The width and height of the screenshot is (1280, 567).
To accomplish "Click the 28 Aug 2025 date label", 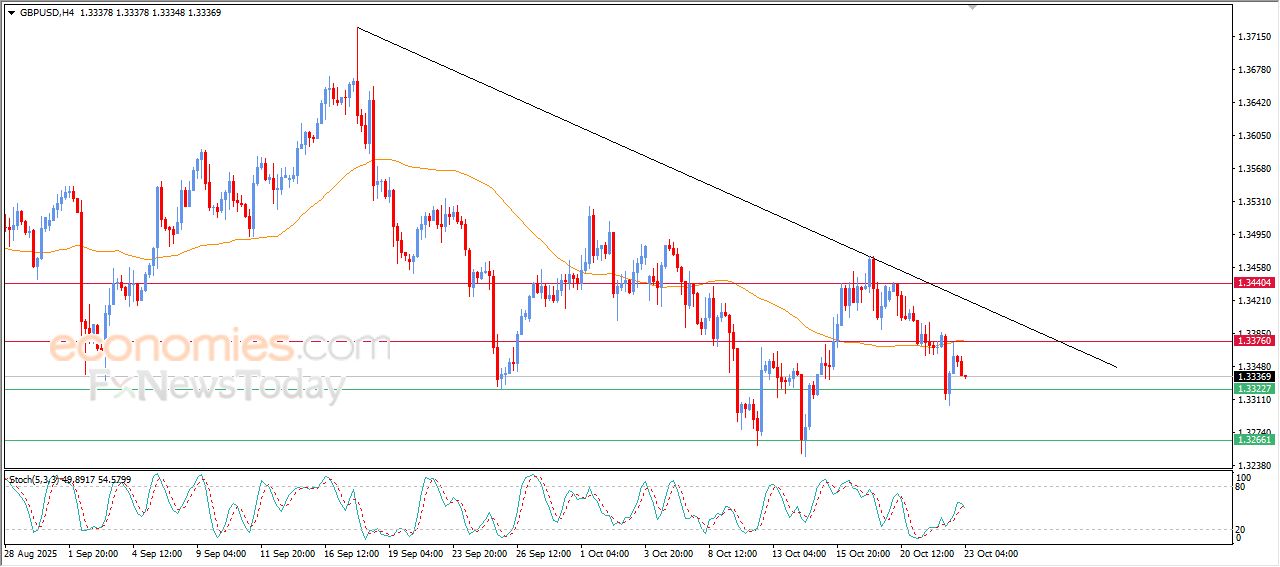I will [x=30, y=553].
